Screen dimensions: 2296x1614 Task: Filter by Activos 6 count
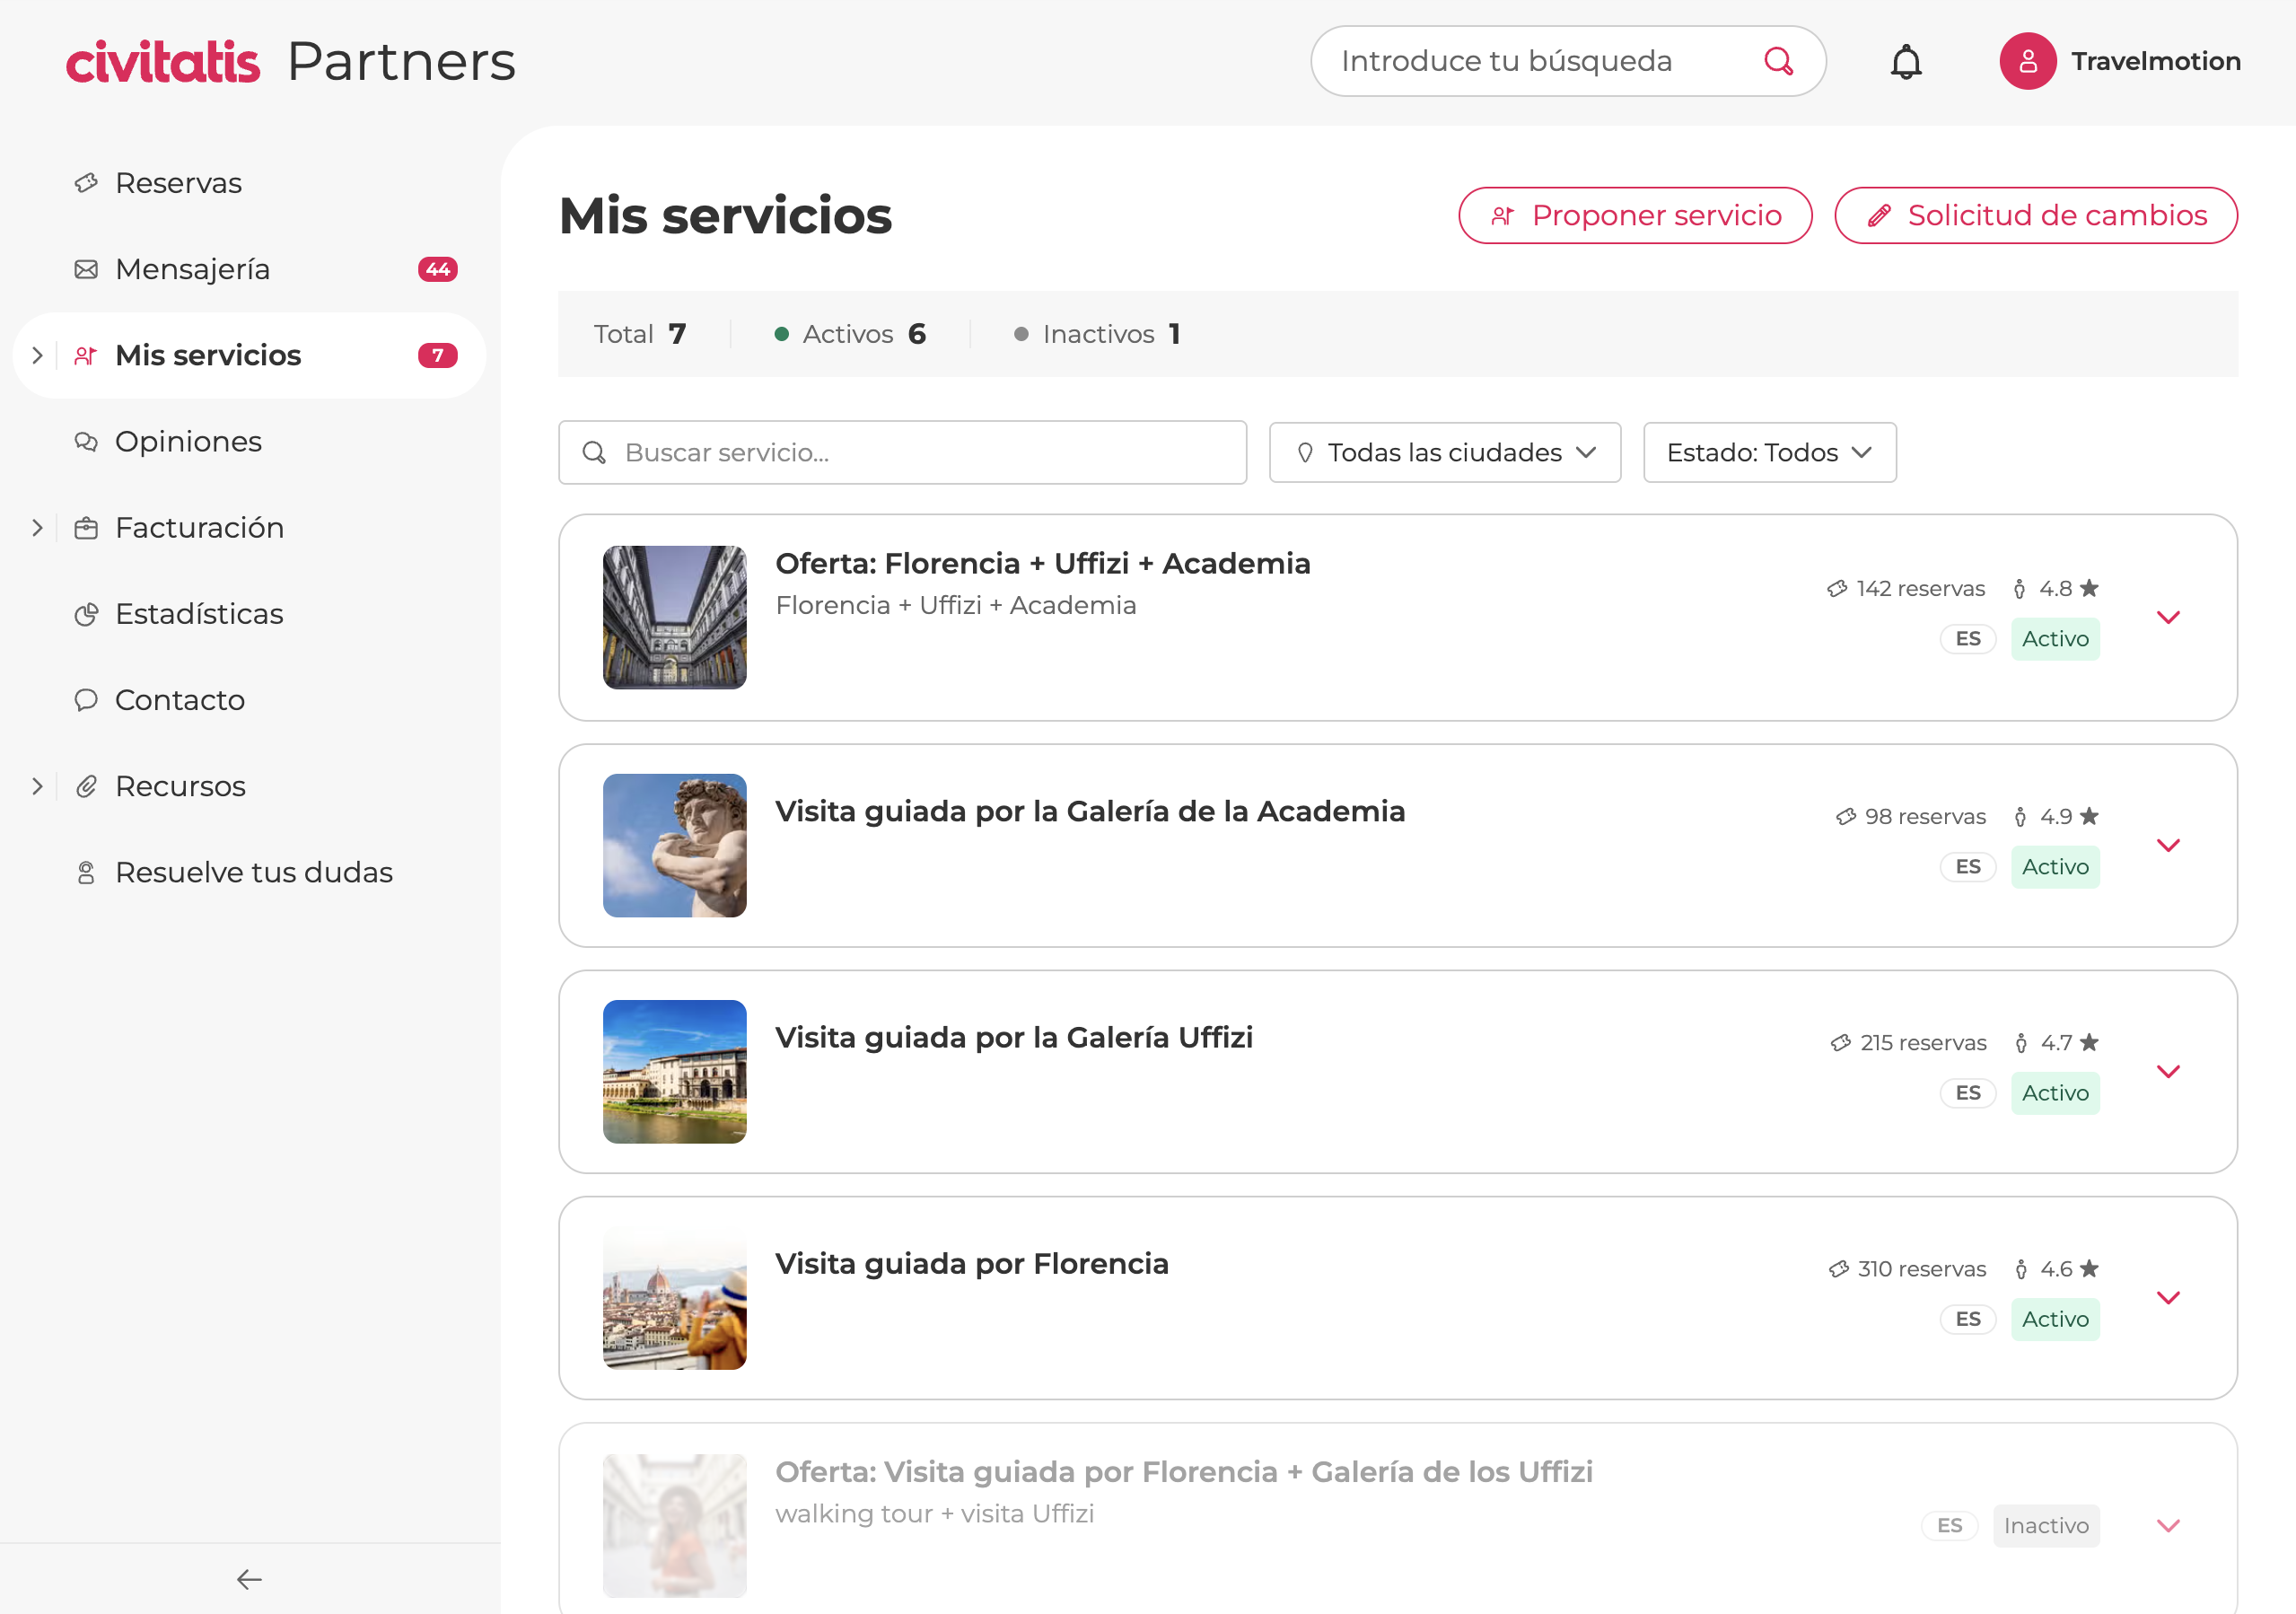(850, 334)
